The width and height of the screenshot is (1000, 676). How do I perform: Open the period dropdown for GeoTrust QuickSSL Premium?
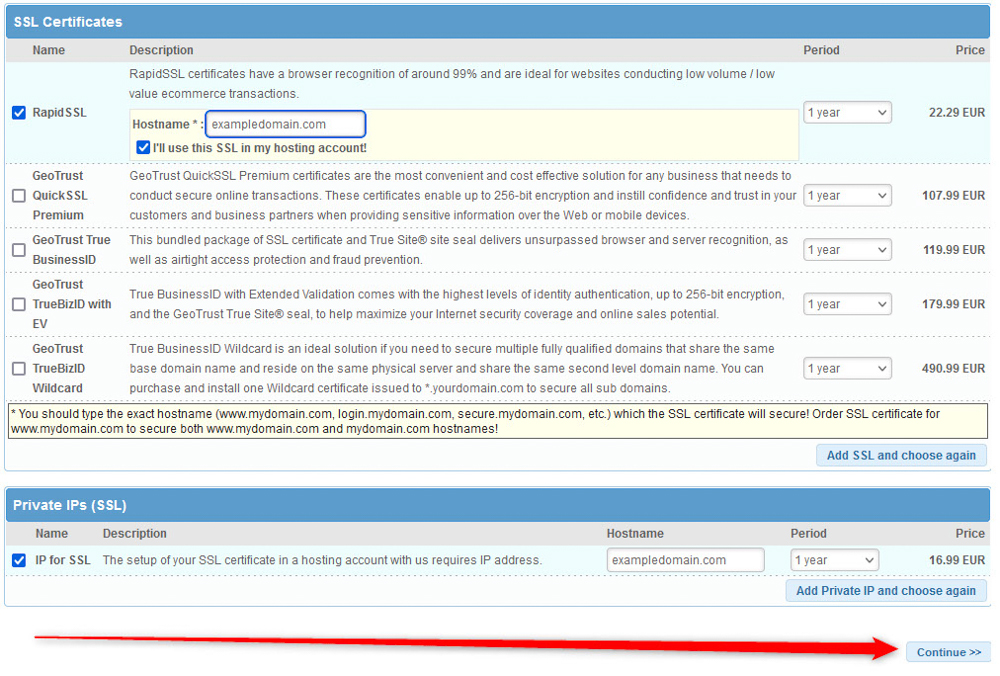[847, 195]
